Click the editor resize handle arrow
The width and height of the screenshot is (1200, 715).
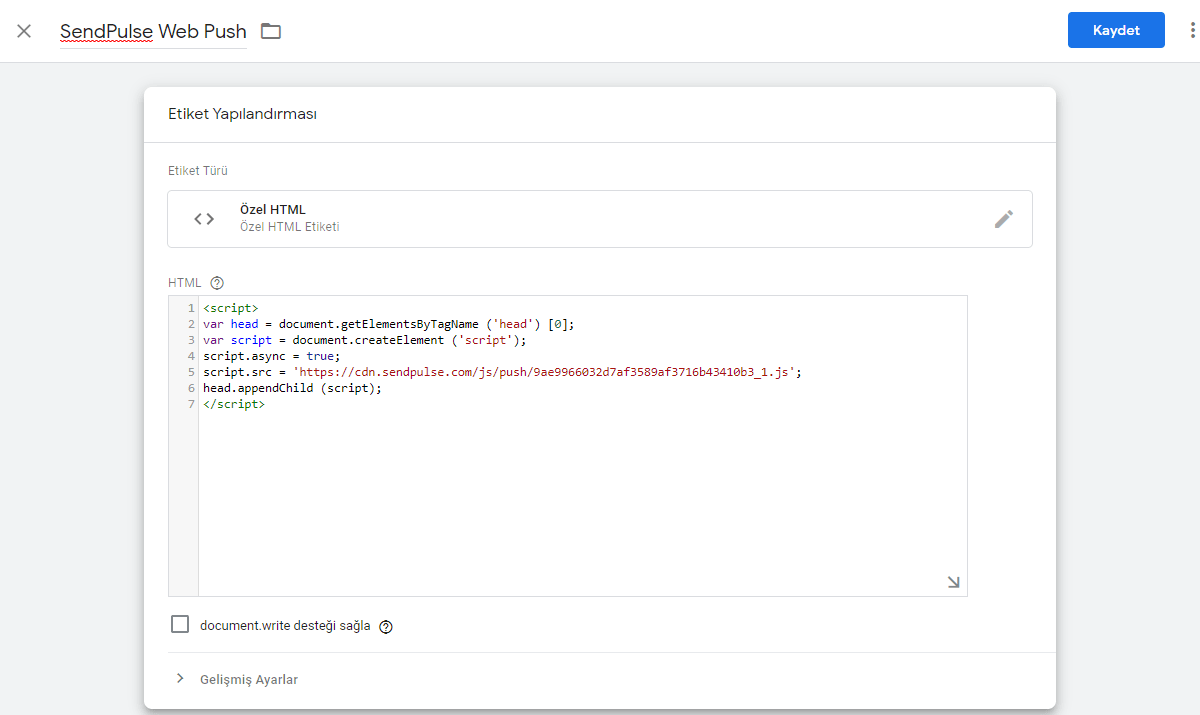point(953,582)
